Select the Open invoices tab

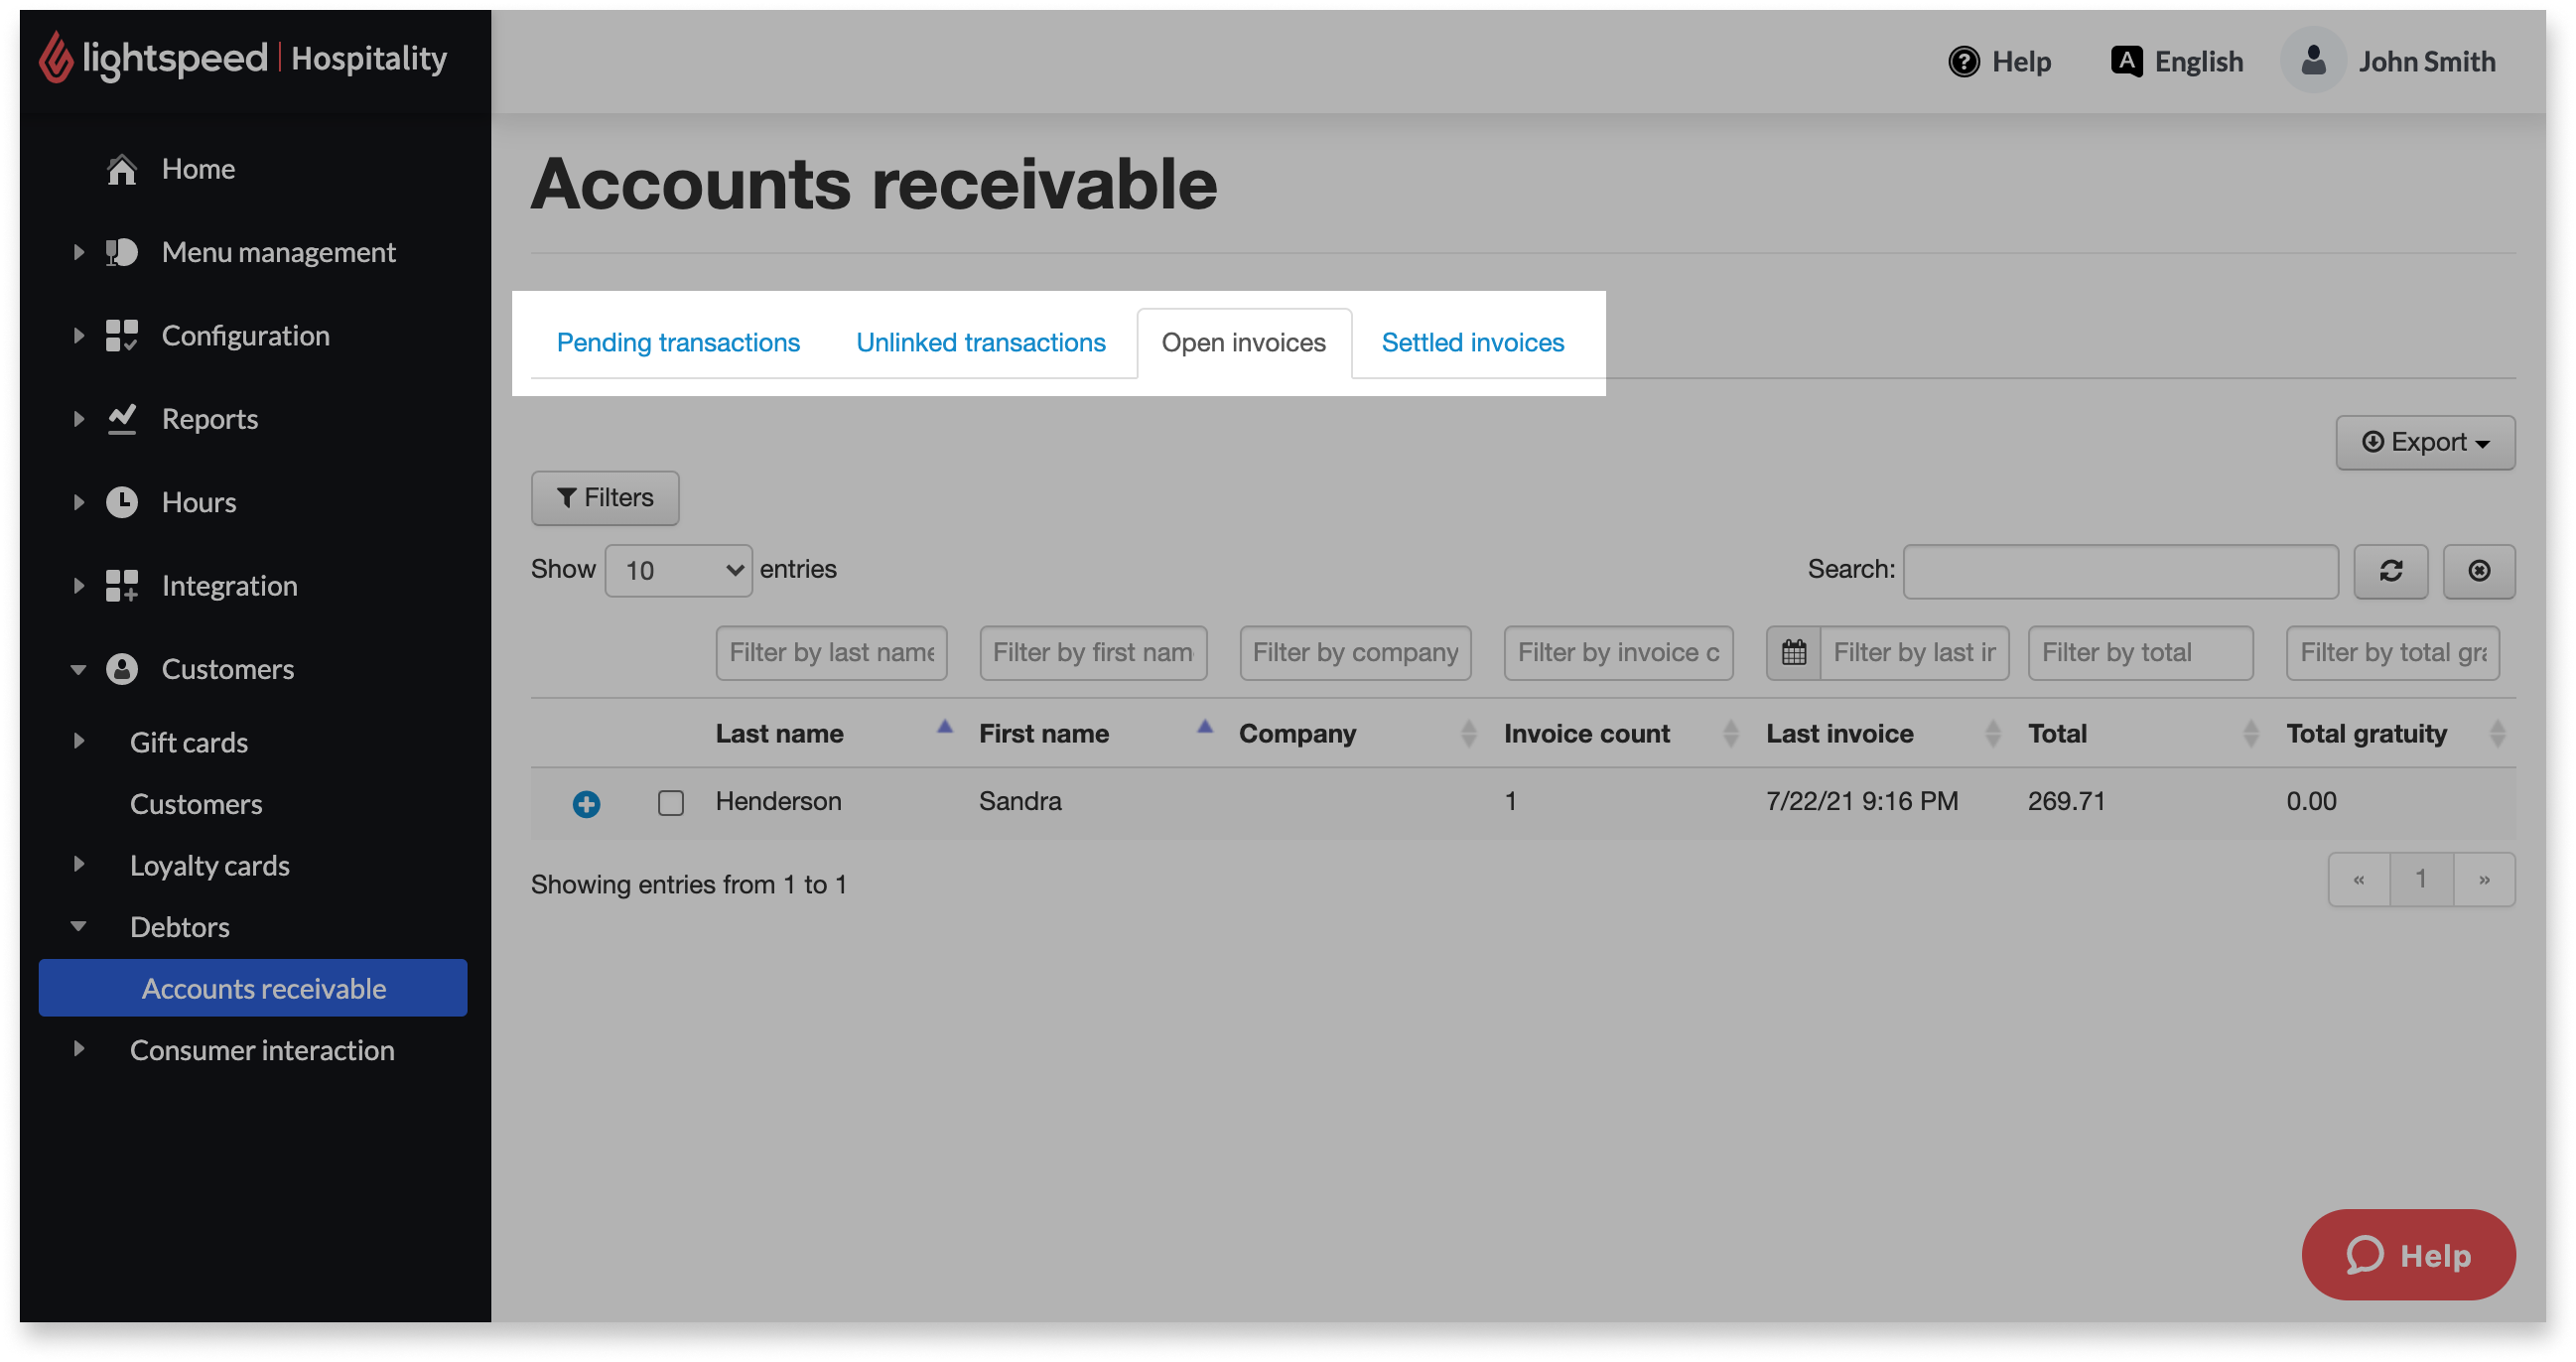(1244, 340)
